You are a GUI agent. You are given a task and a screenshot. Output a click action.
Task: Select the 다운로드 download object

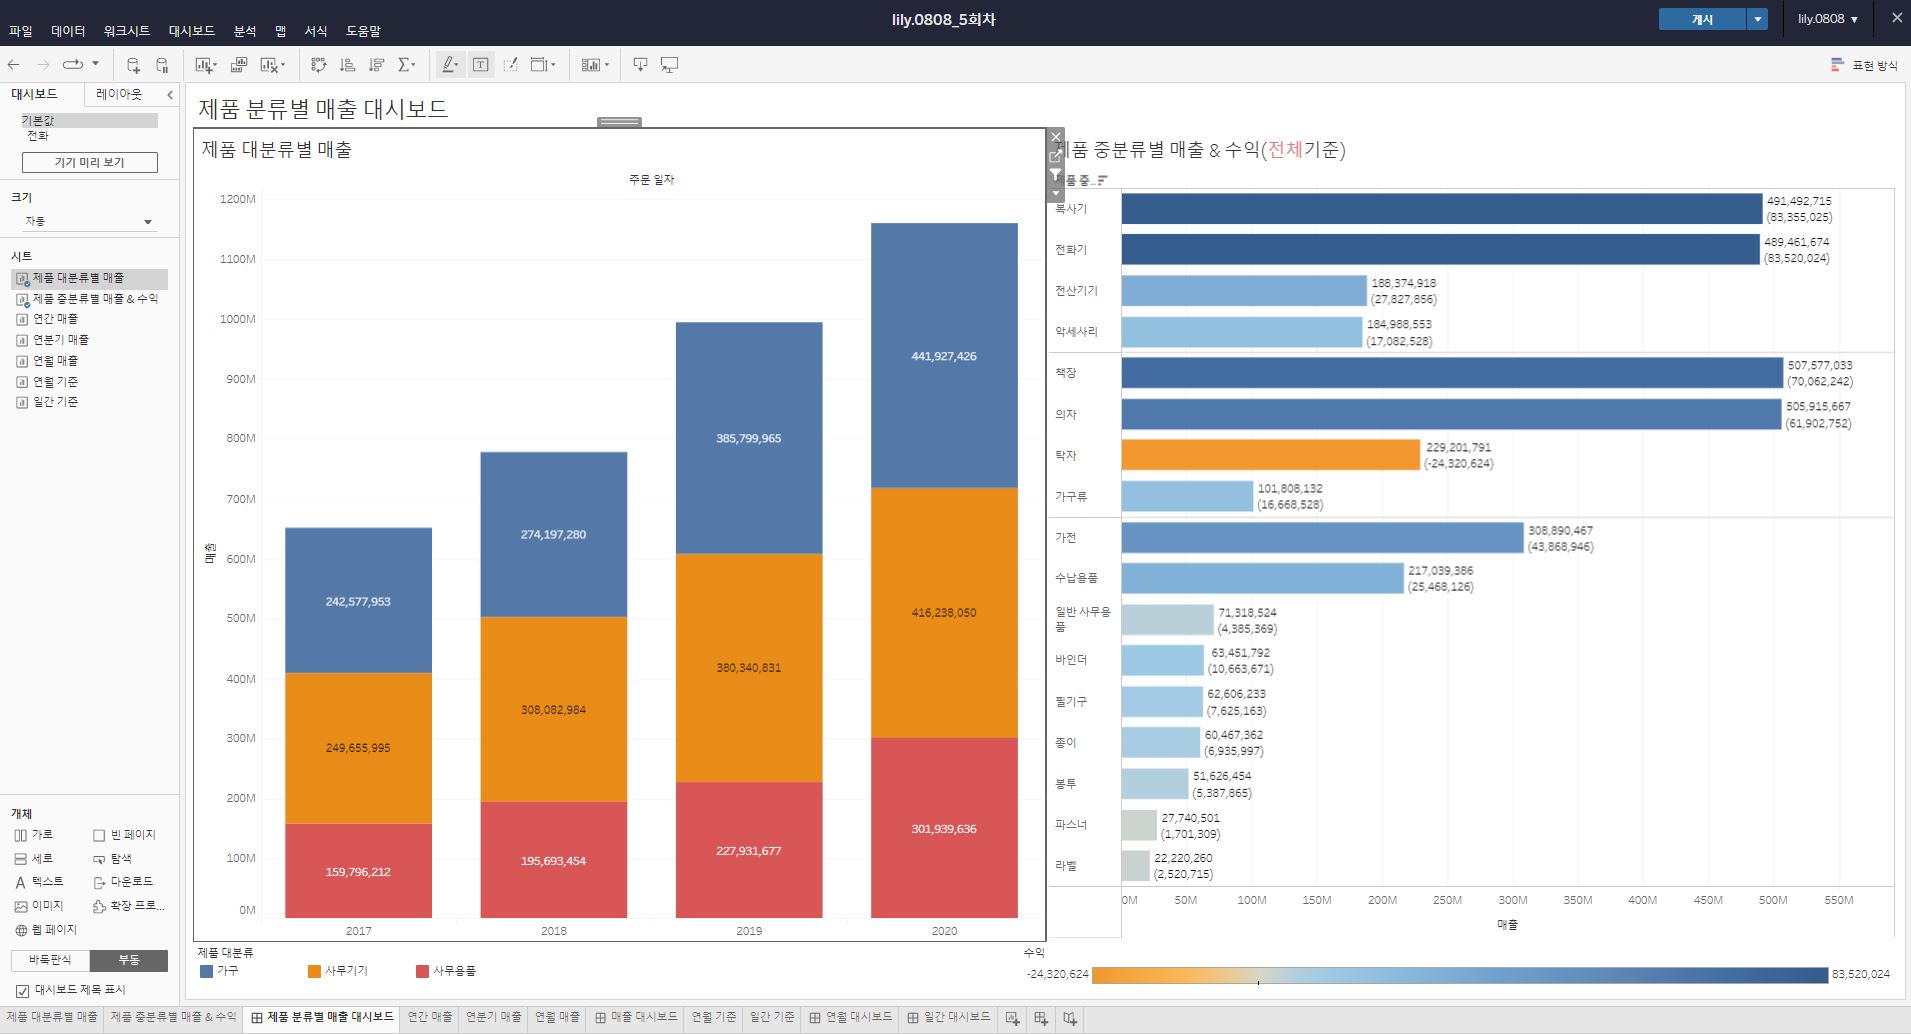coord(123,882)
